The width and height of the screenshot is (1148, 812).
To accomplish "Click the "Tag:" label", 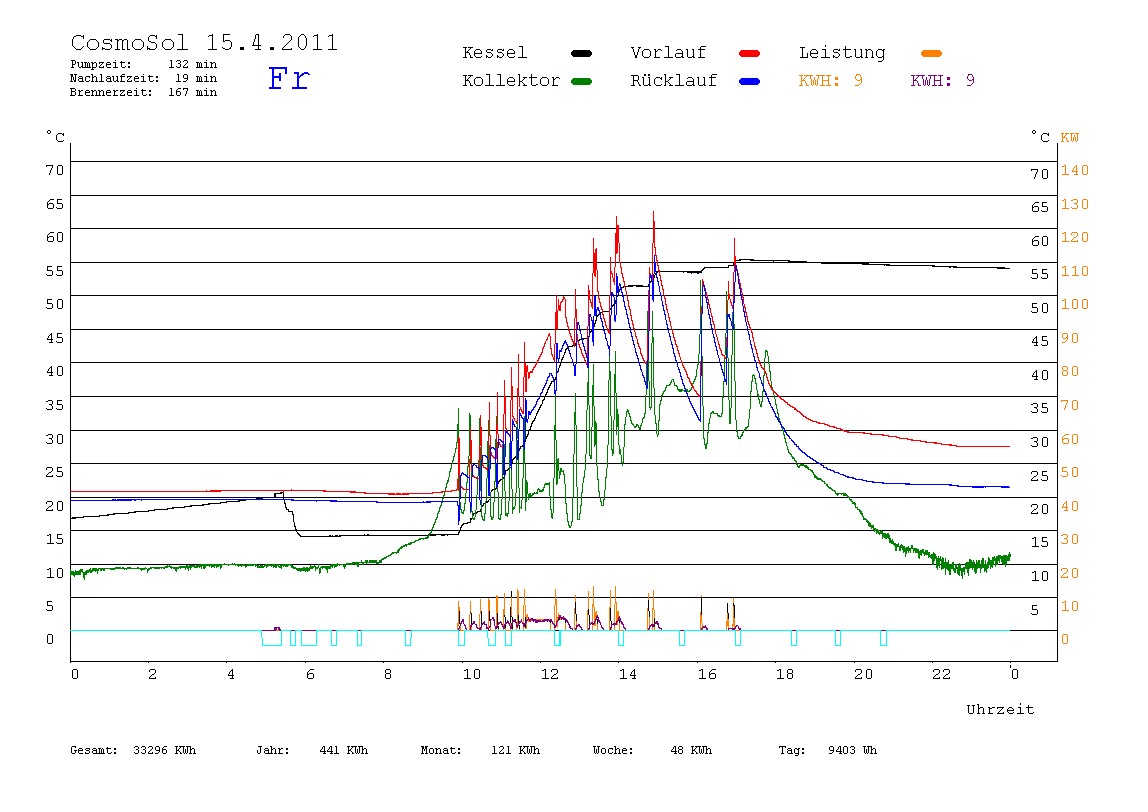I will point(791,750).
